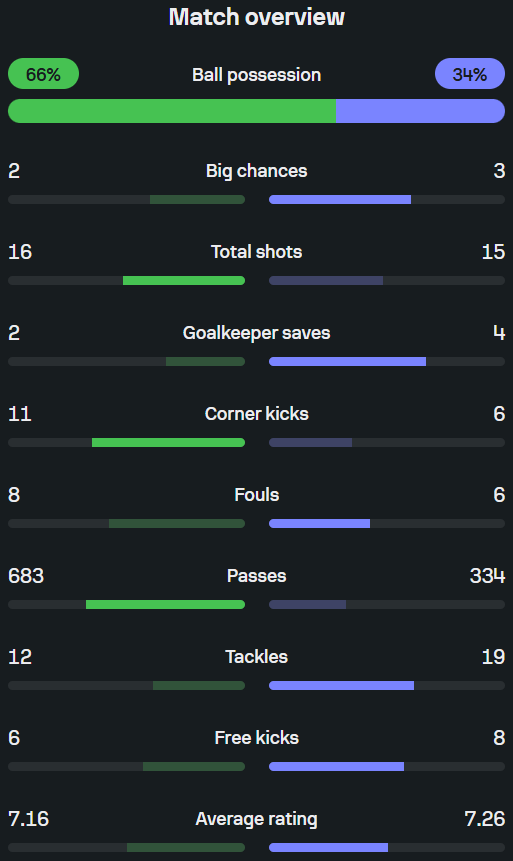Click the green Corner kicks bar

click(169, 443)
